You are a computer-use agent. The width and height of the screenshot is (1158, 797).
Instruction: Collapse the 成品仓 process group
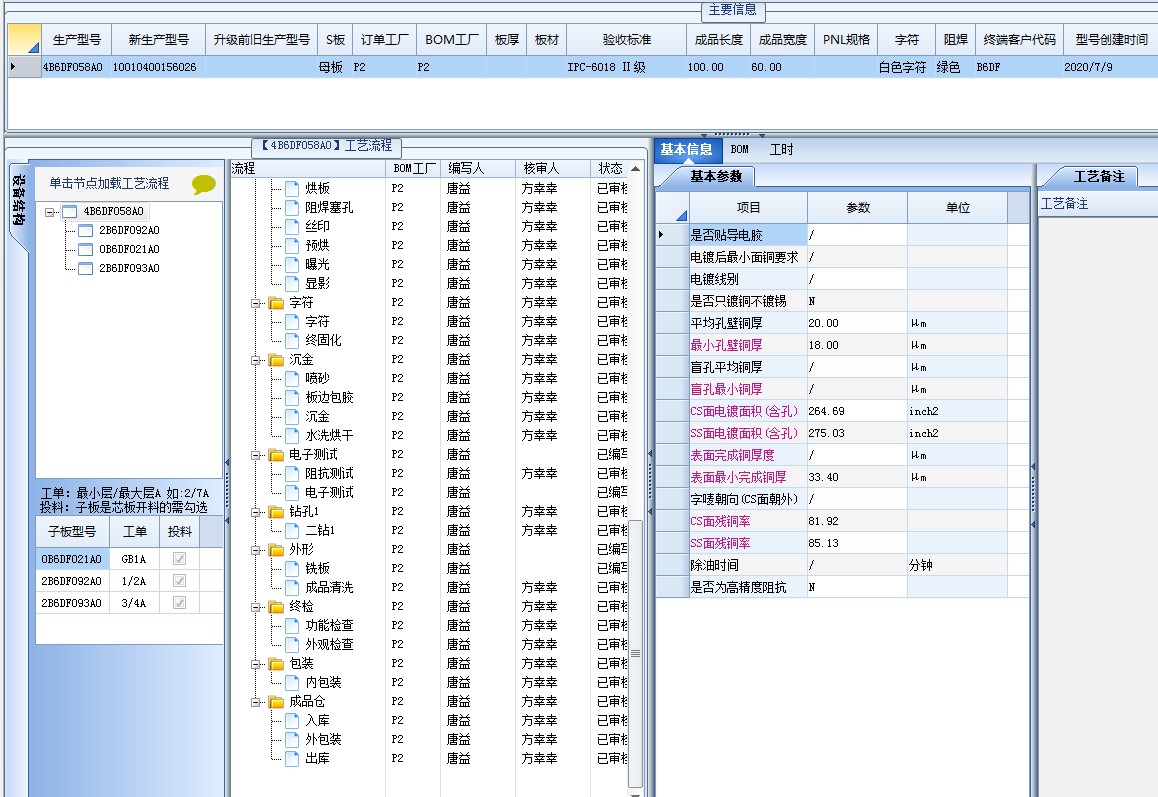(x=256, y=702)
